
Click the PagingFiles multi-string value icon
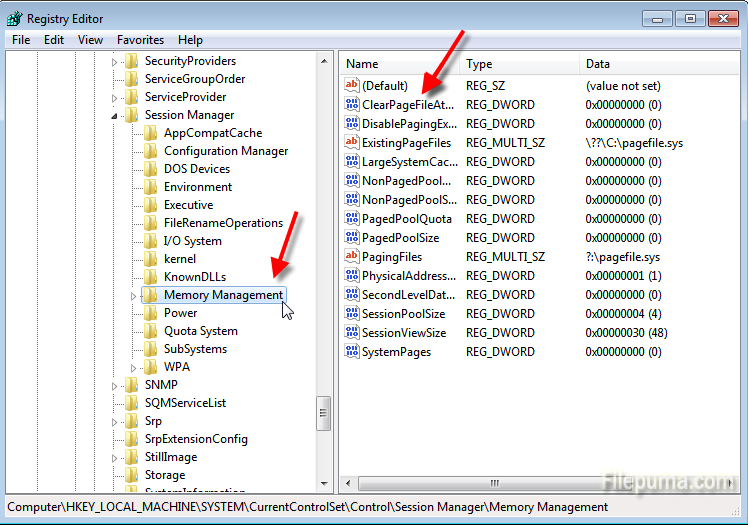click(351, 257)
